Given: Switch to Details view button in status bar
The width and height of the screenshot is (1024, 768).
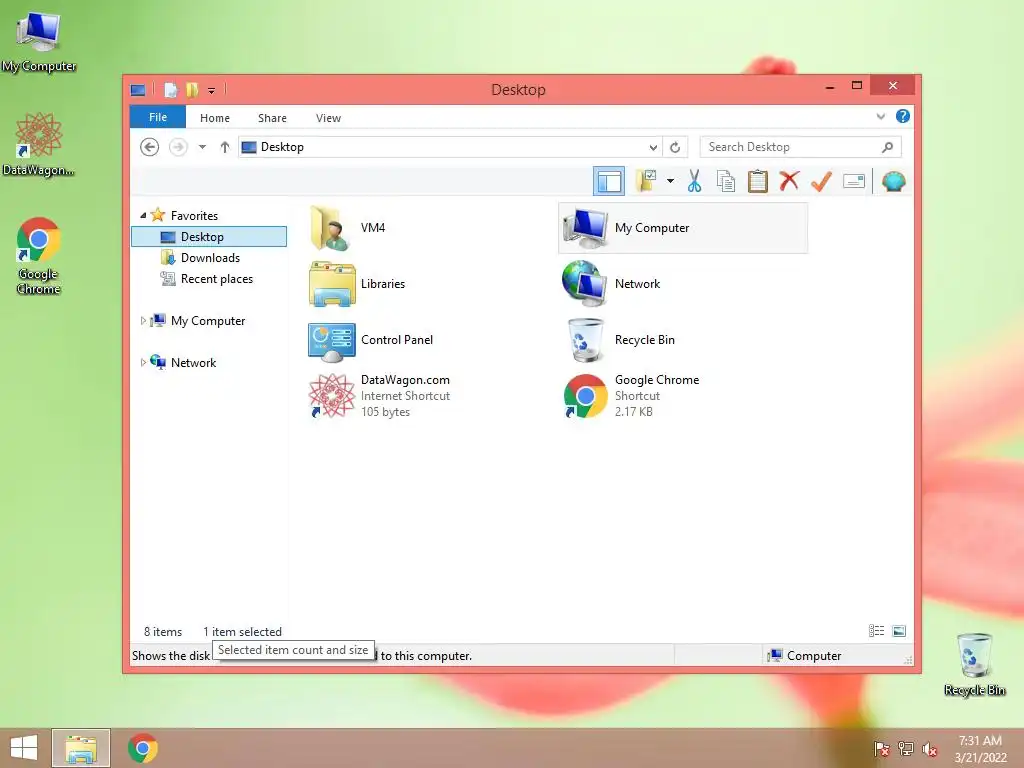Looking at the screenshot, I should (x=876, y=631).
